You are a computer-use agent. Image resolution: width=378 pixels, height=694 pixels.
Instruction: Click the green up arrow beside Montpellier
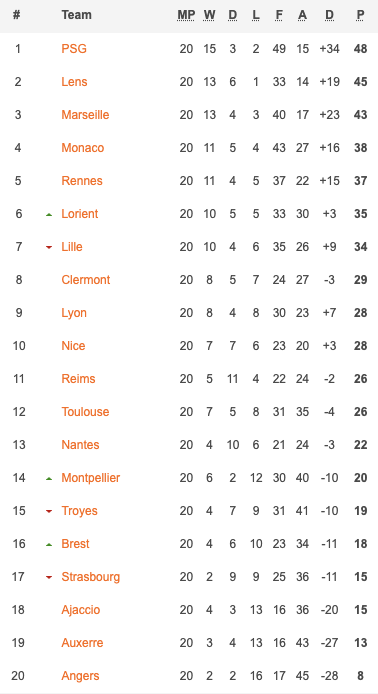tap(49, 478)
